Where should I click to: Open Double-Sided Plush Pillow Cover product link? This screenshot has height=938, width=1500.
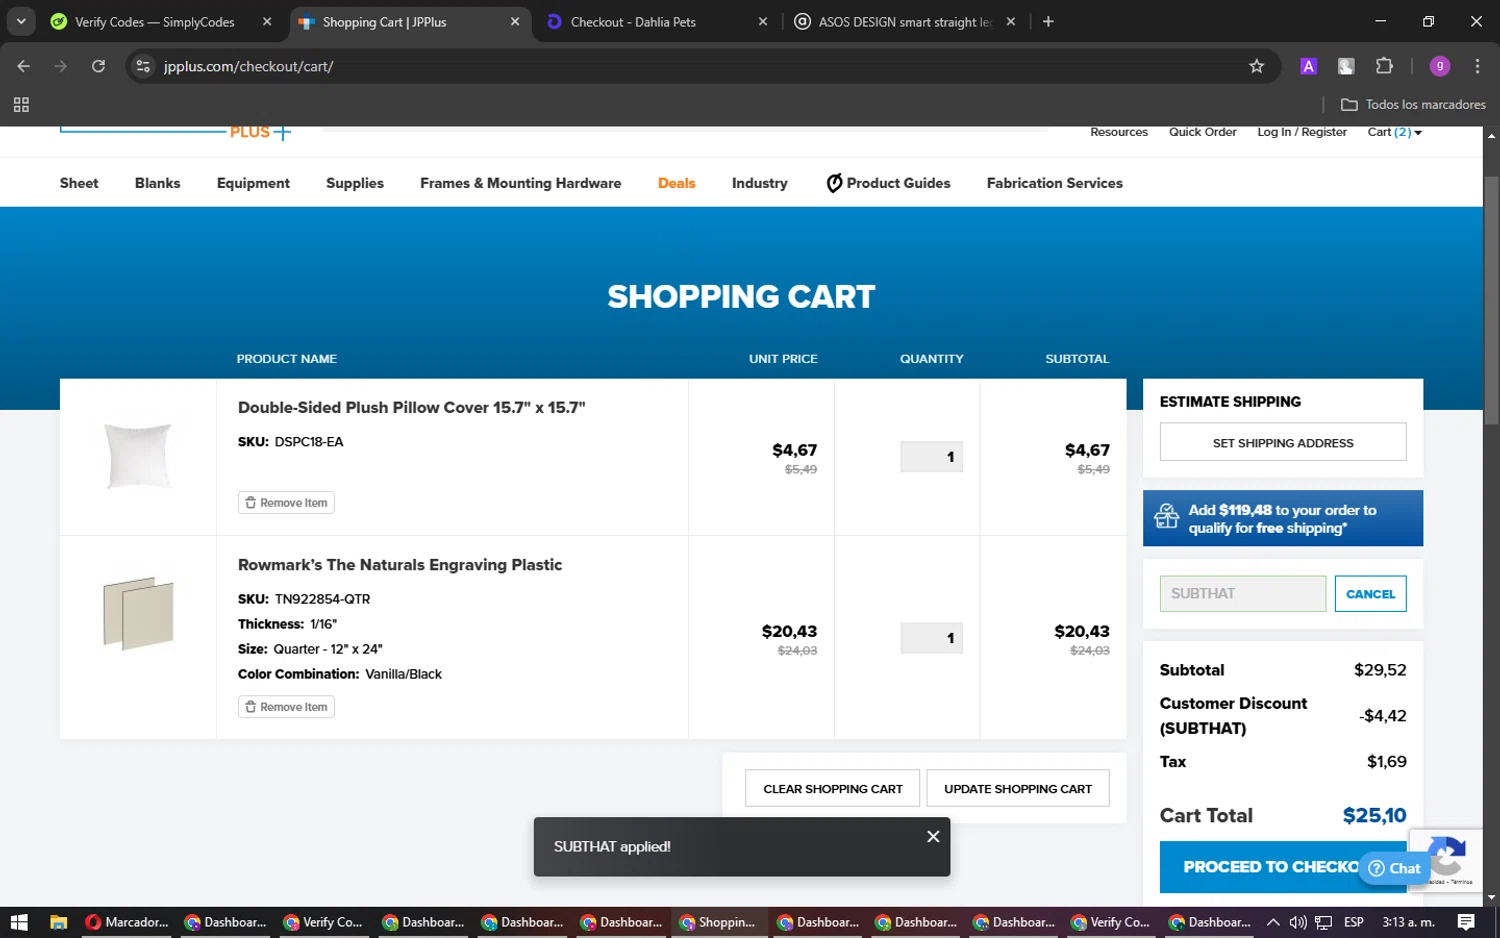(x=412, y=407)
